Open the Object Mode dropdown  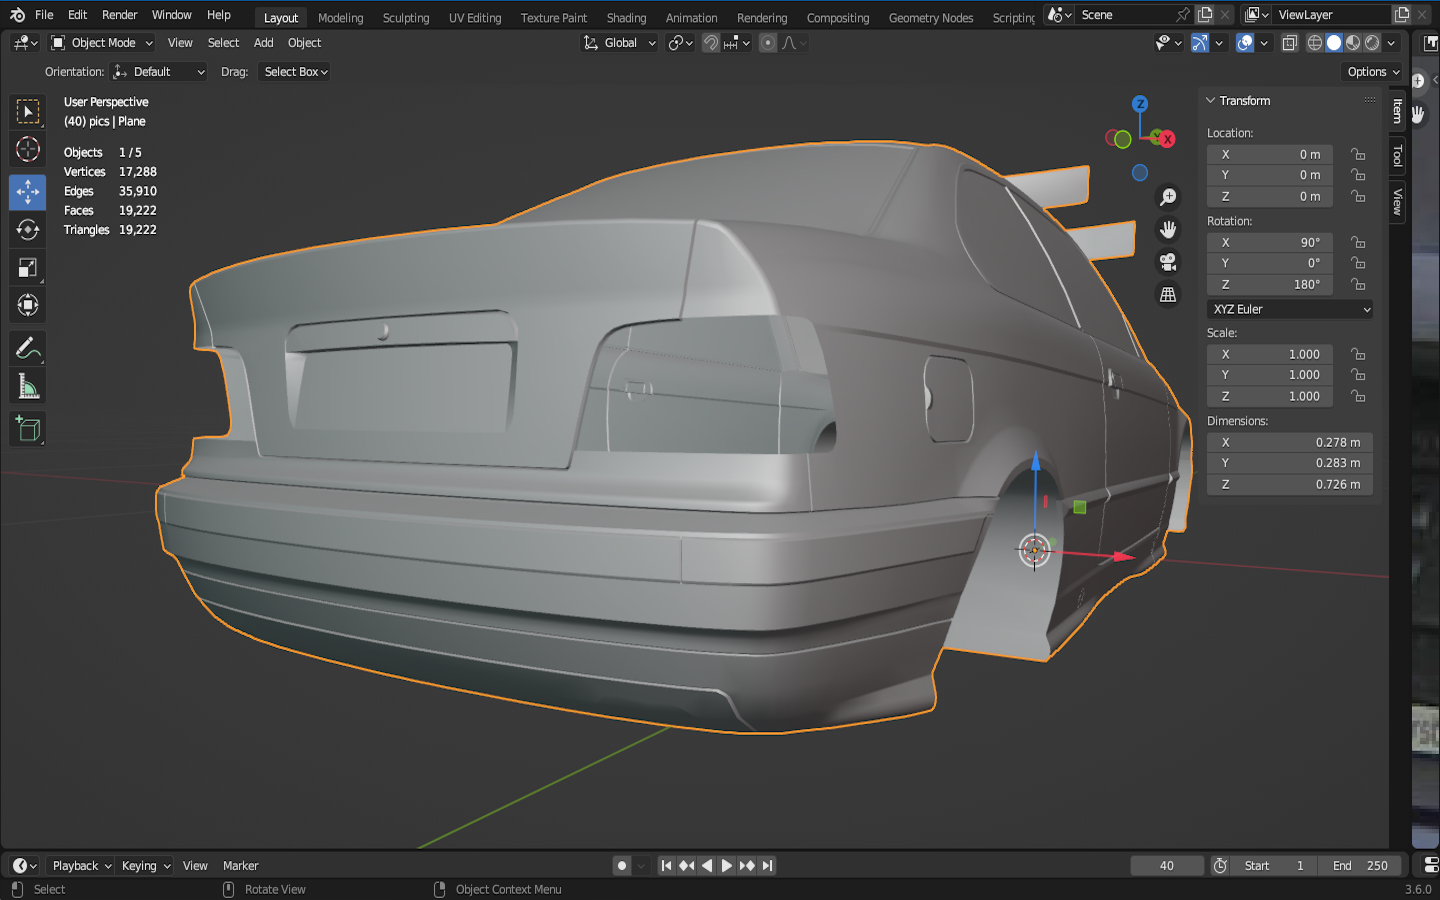[102, 43]
